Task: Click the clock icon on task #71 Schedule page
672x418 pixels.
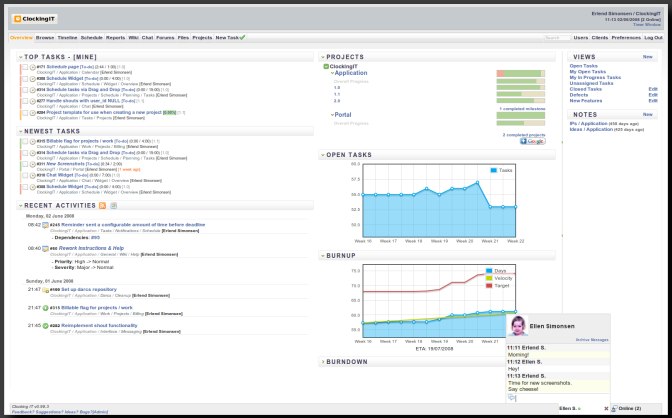Action: [33, 68]
